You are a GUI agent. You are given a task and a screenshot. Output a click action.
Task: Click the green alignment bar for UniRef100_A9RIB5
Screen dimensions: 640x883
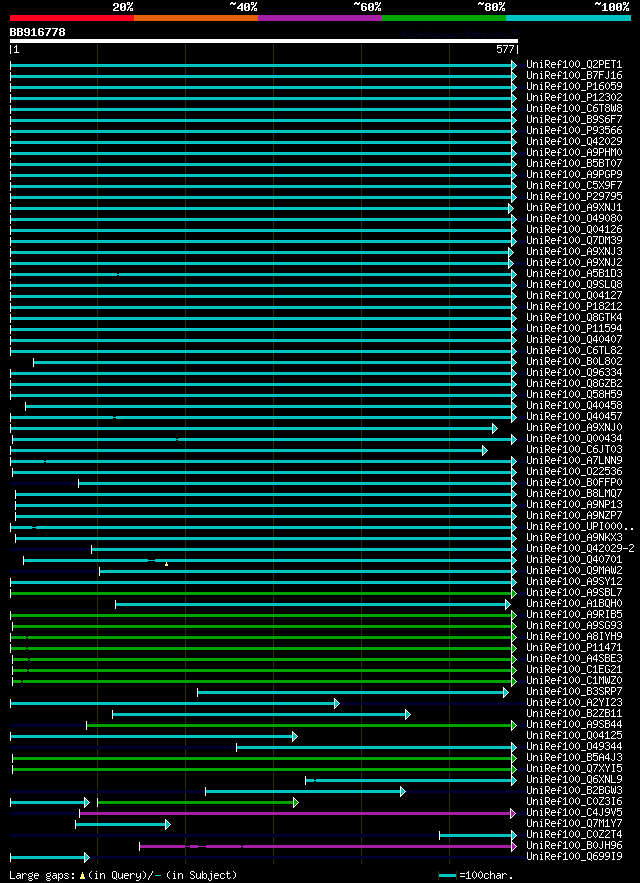263,615
